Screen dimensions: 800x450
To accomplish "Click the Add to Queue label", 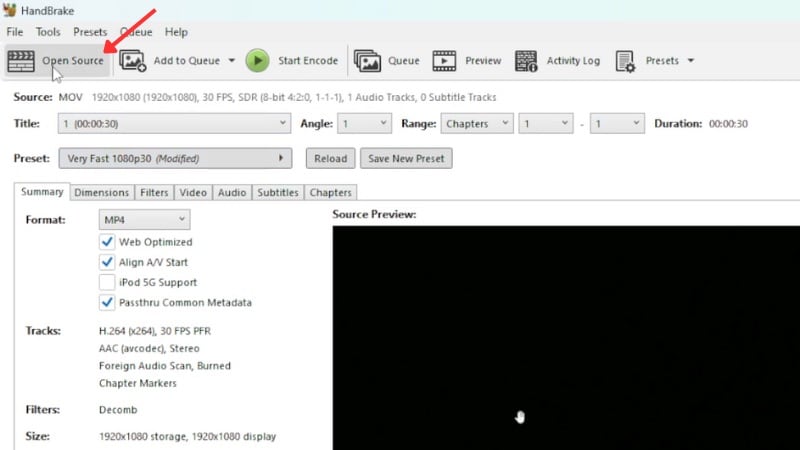I will pos(187,61).
